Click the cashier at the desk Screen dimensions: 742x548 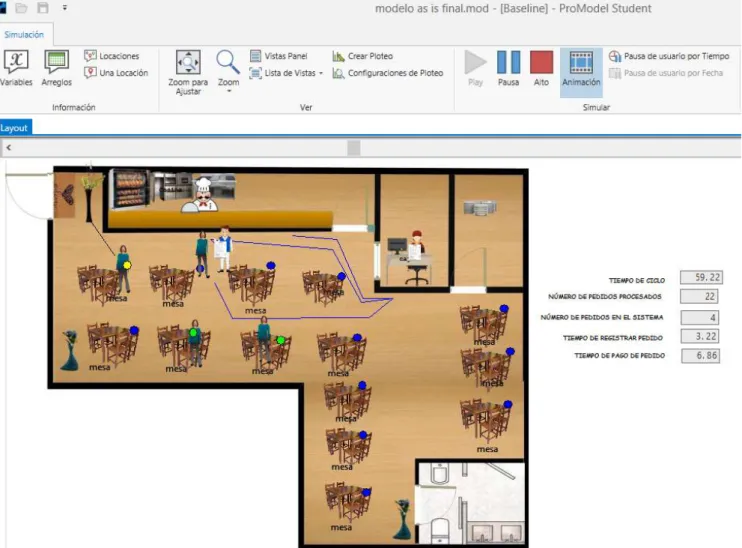pos(415,246)
